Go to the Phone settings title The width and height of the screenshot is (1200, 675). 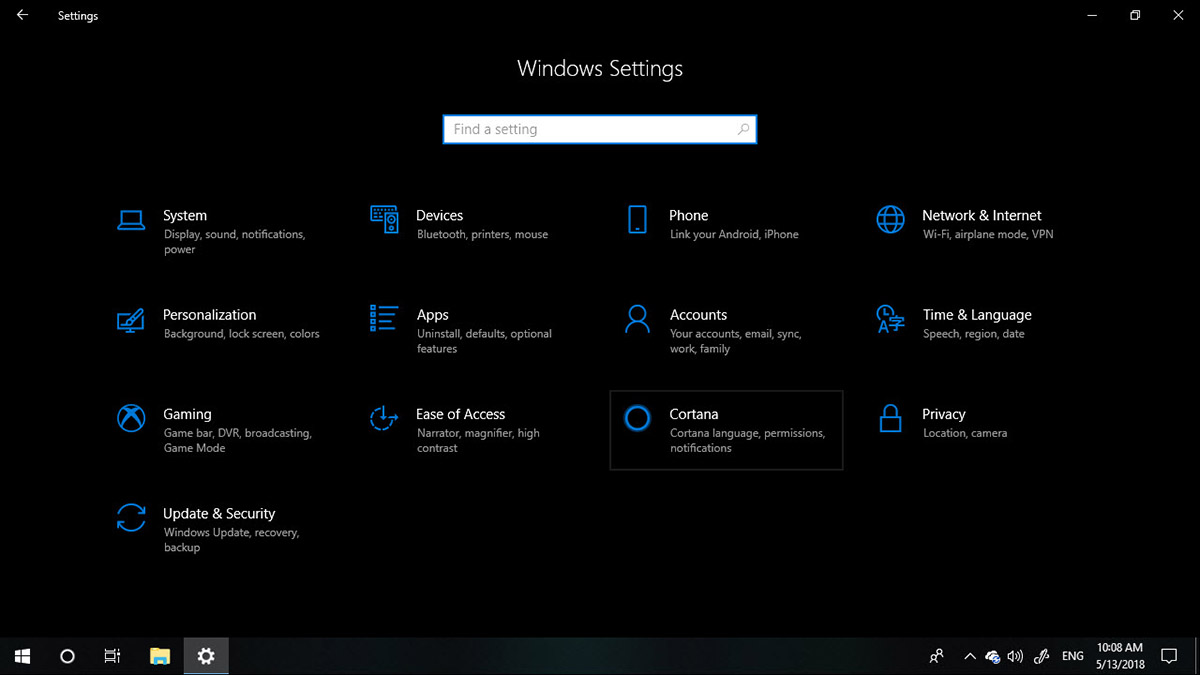tap(689, 215)
